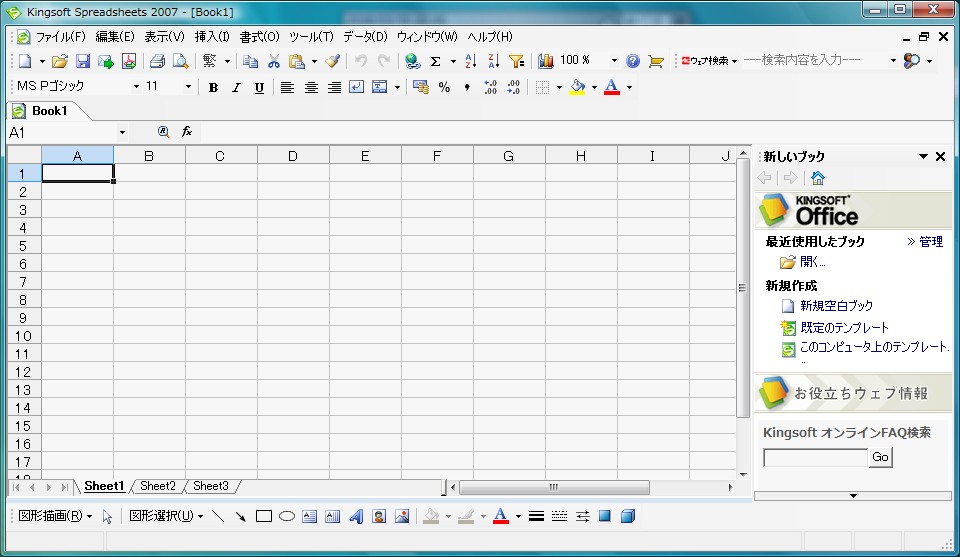Copy the selected cells
Screen dimensions: 960x557
click(250, 61)
